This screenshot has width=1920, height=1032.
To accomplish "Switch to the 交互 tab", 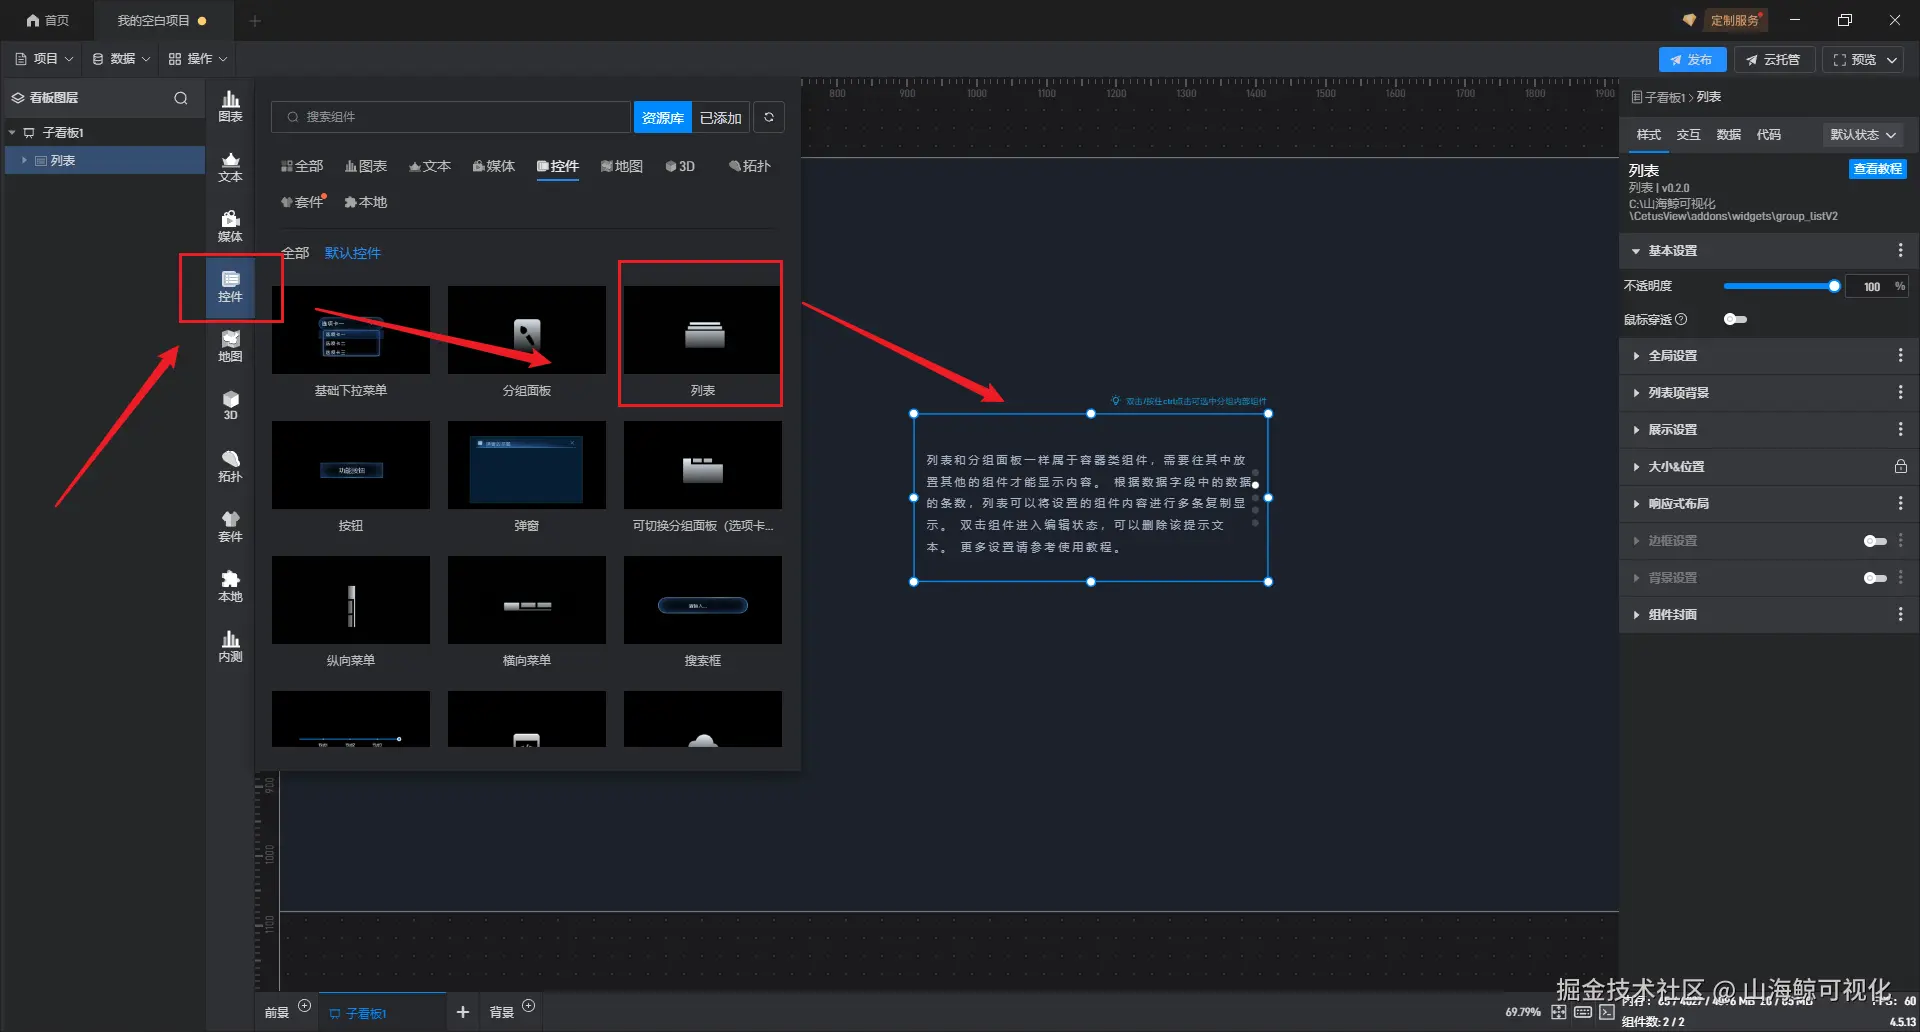I will tap(1688, 135).
